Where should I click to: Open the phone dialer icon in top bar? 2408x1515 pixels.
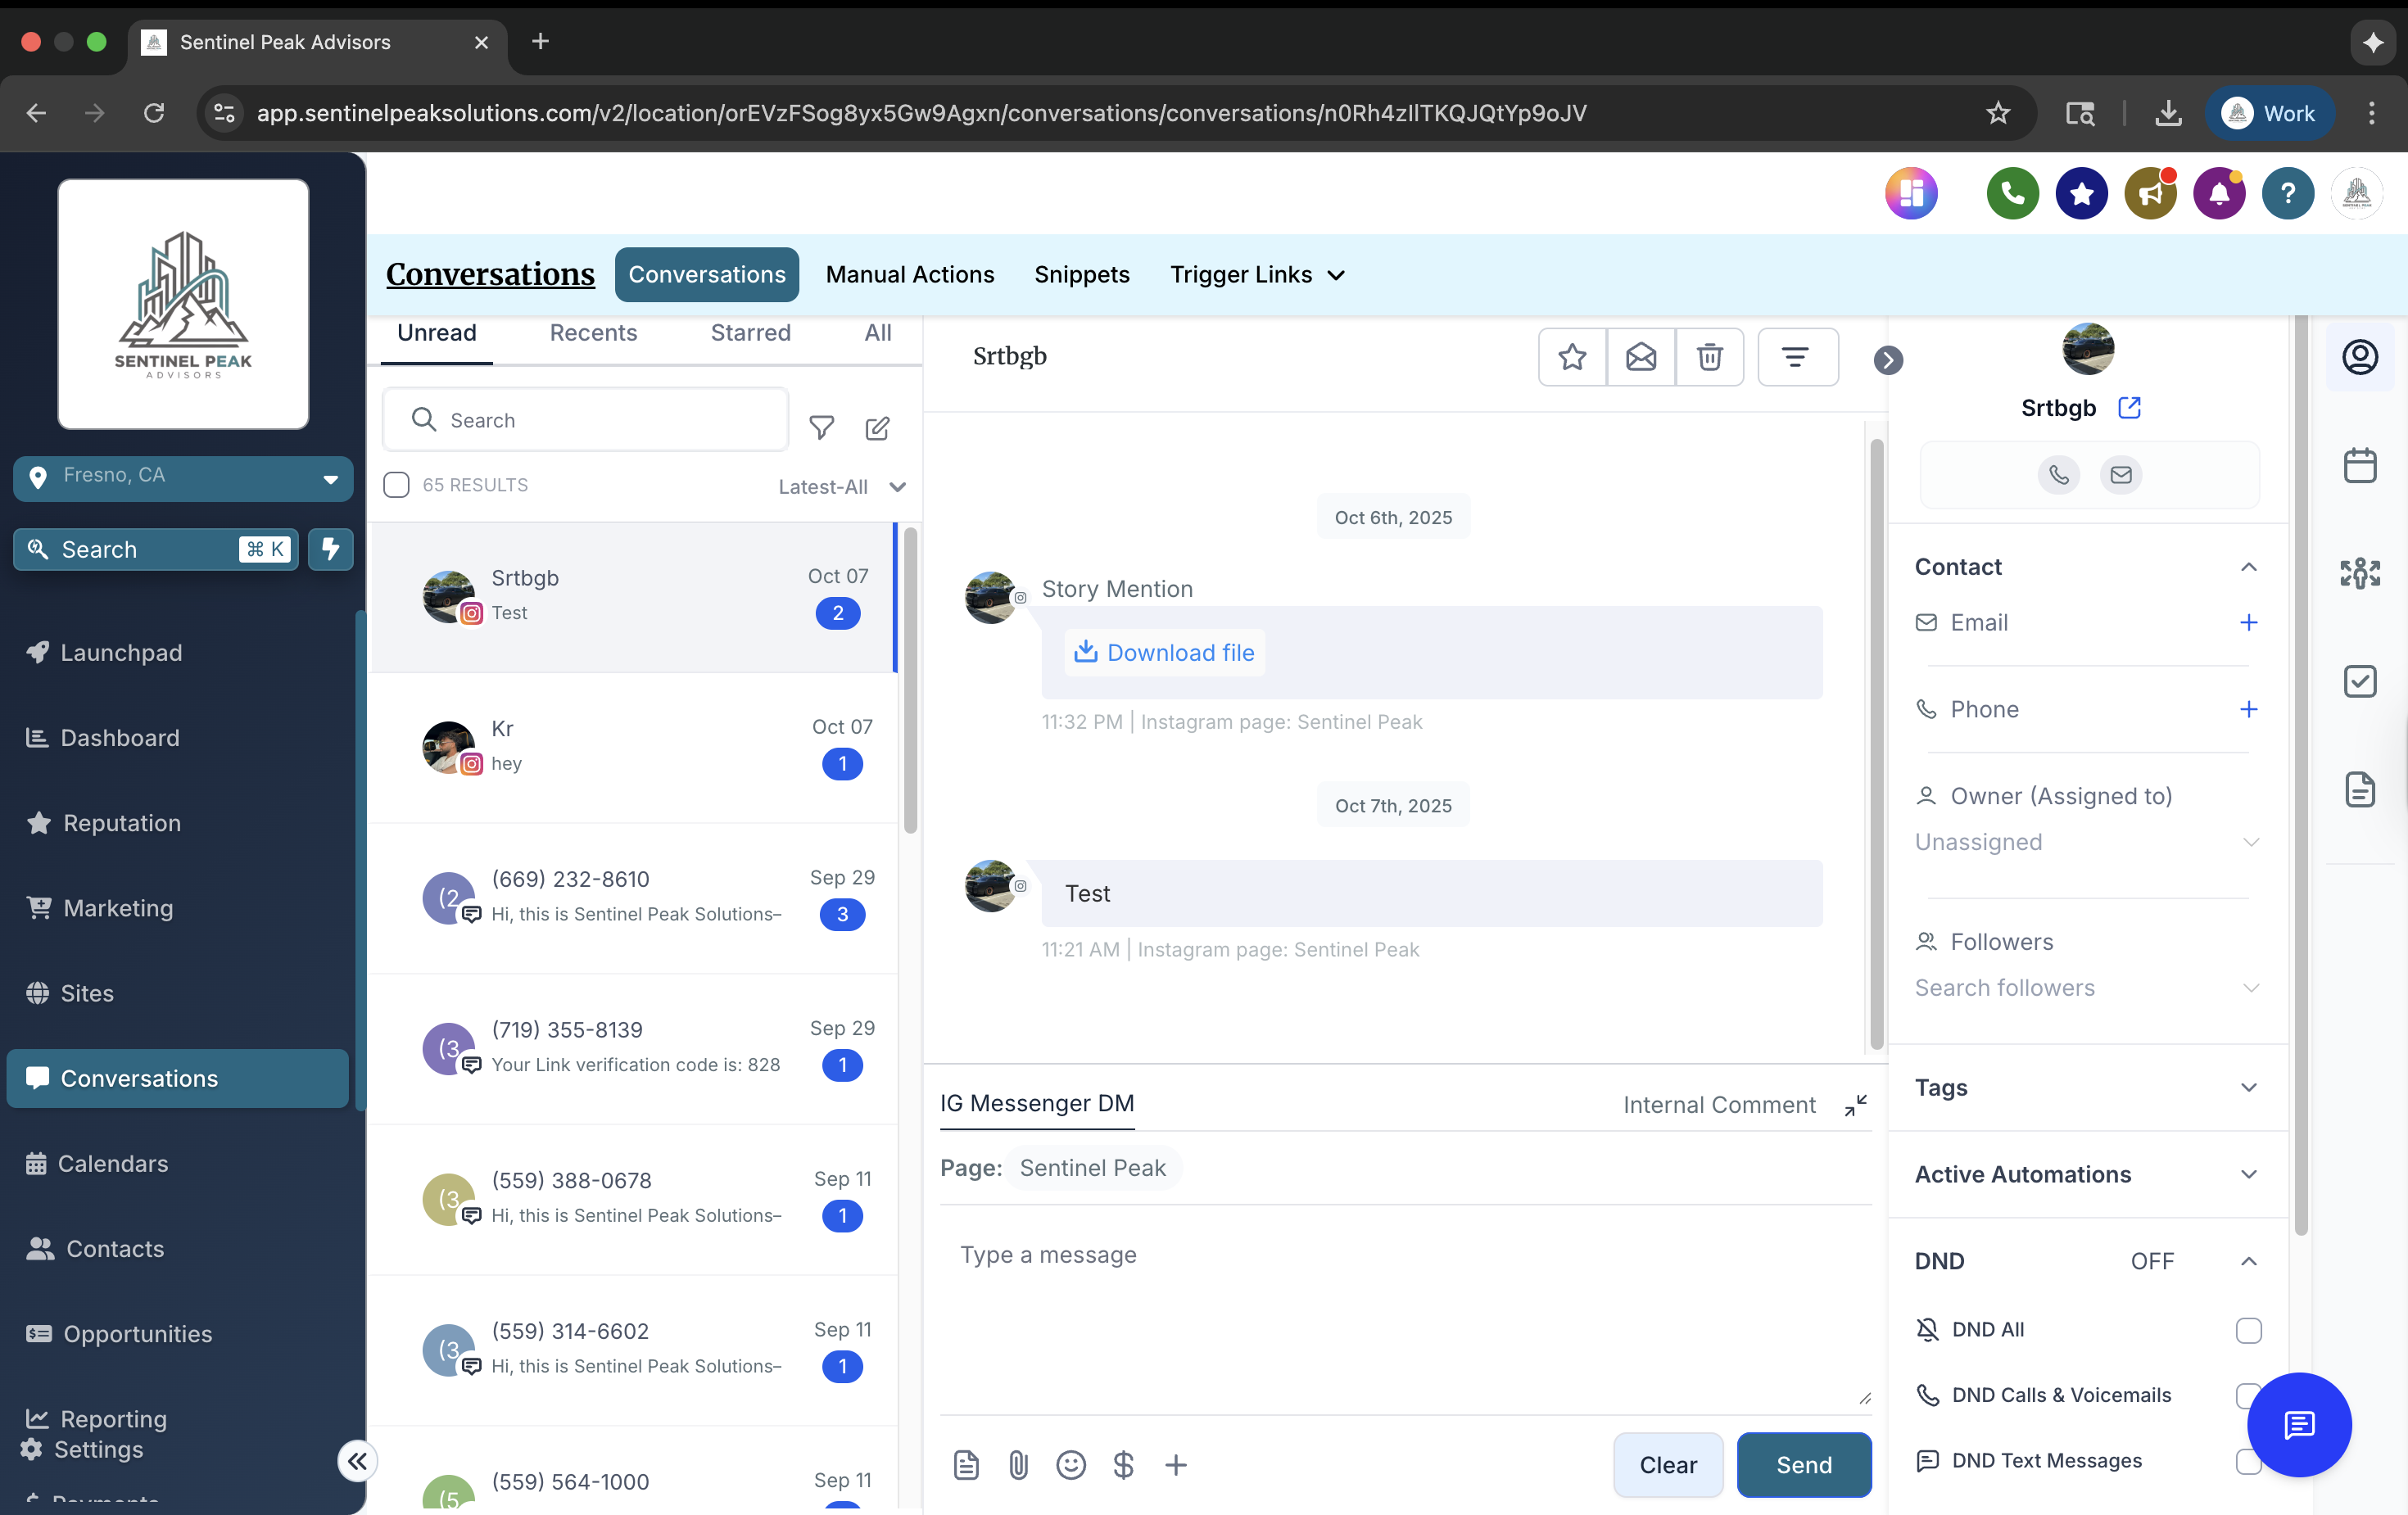[x=2012, y=193]
